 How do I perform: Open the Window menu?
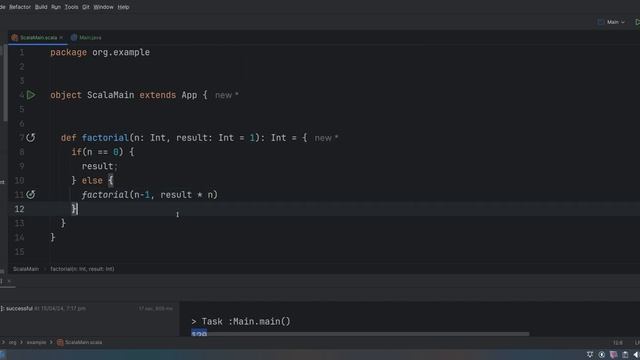point(103,7)
